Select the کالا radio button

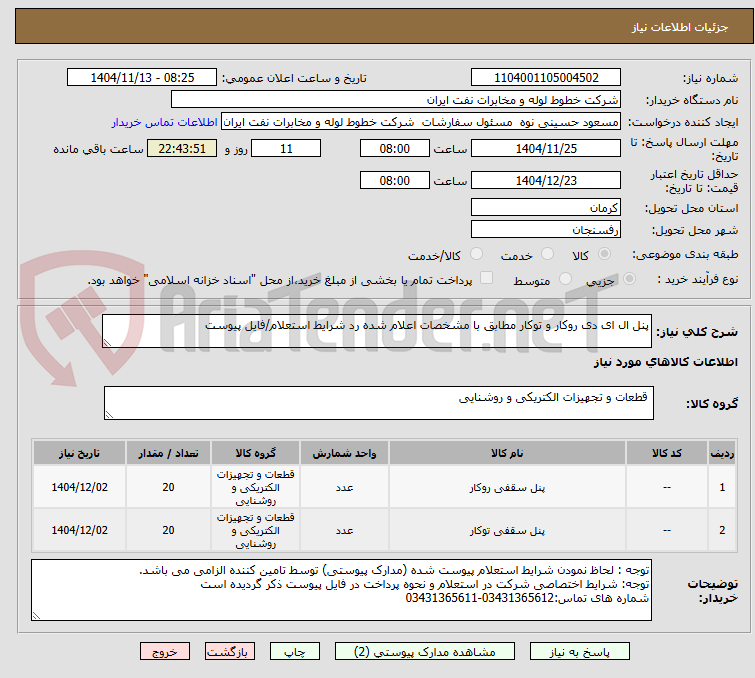604,254
